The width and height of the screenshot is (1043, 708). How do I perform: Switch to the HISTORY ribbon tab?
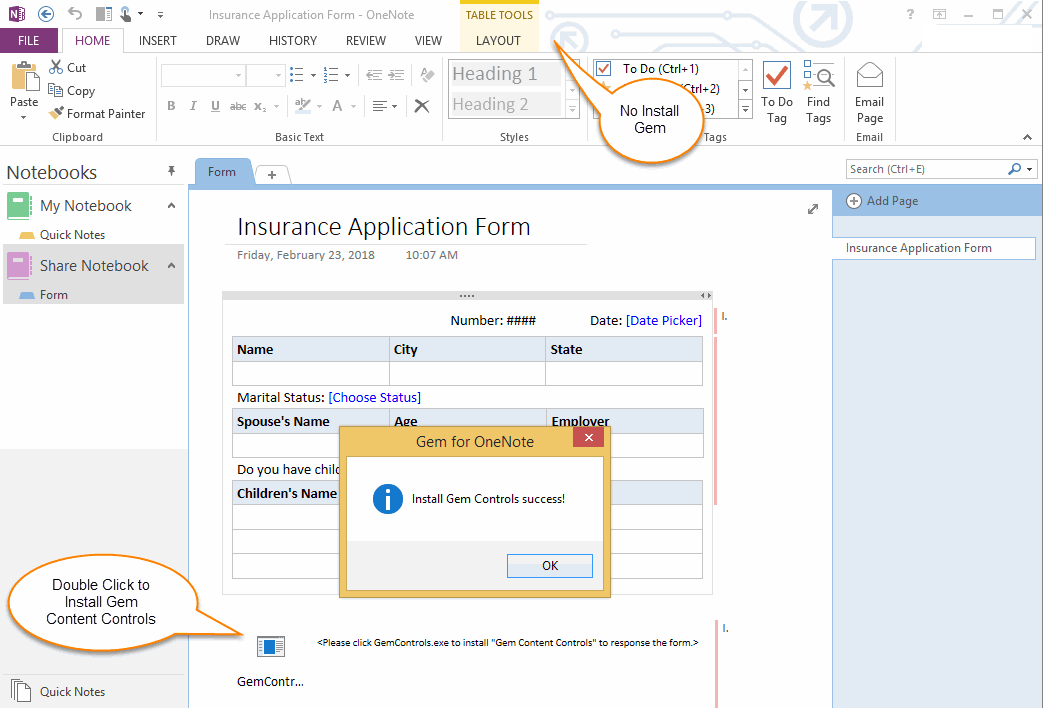[293, 41]
